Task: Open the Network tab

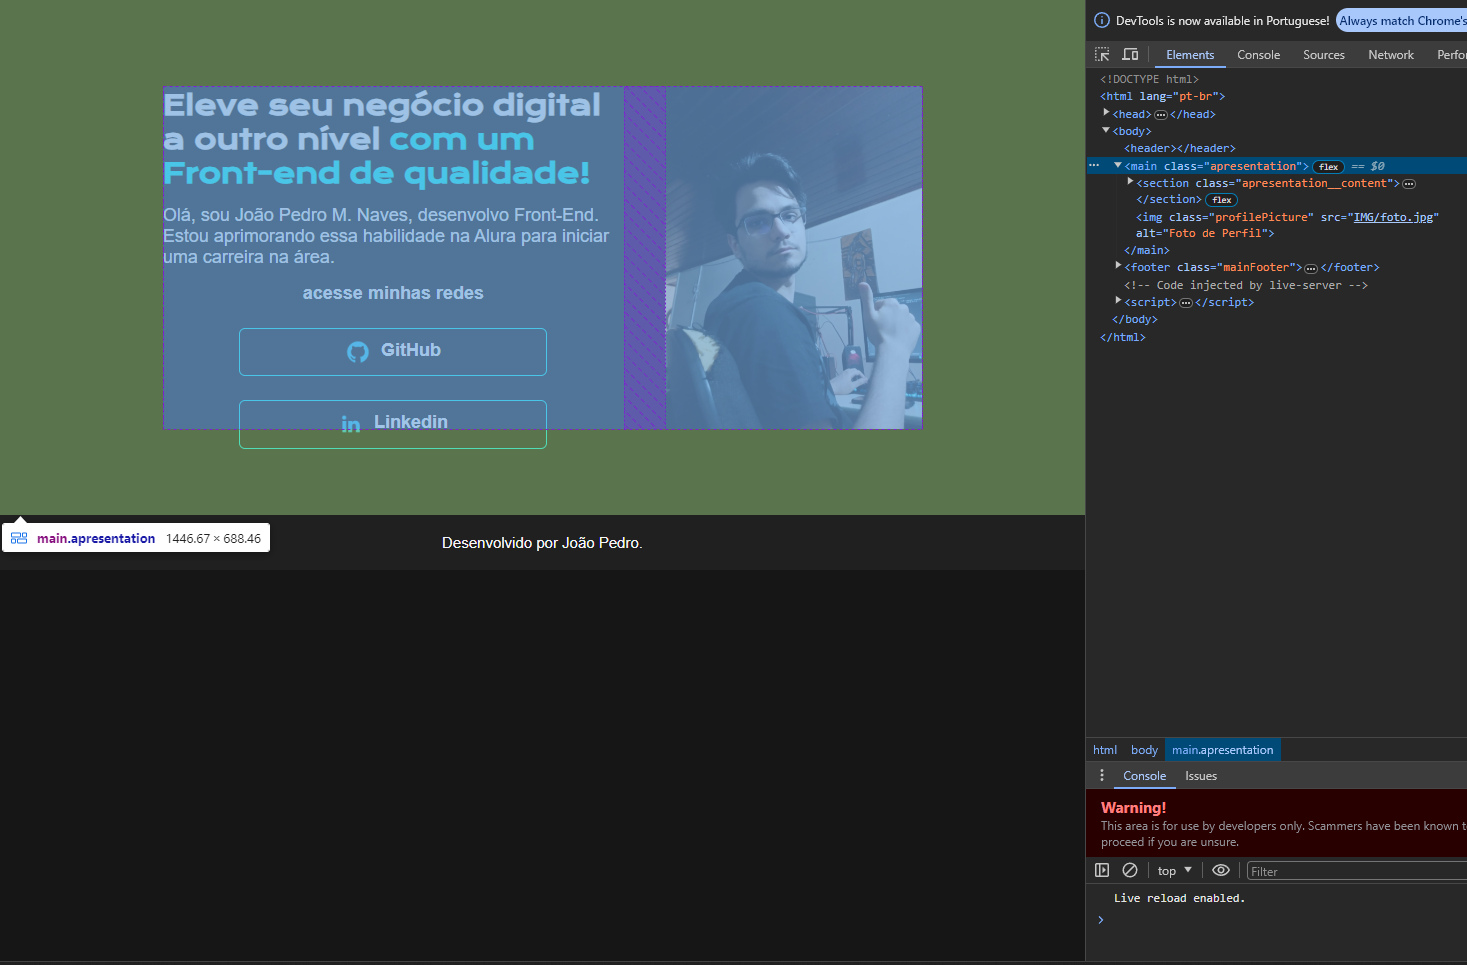Action: [1391, 55]
